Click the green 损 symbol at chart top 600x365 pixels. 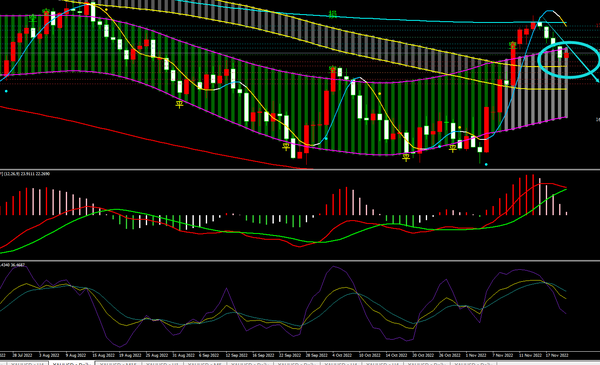[333, 15]
